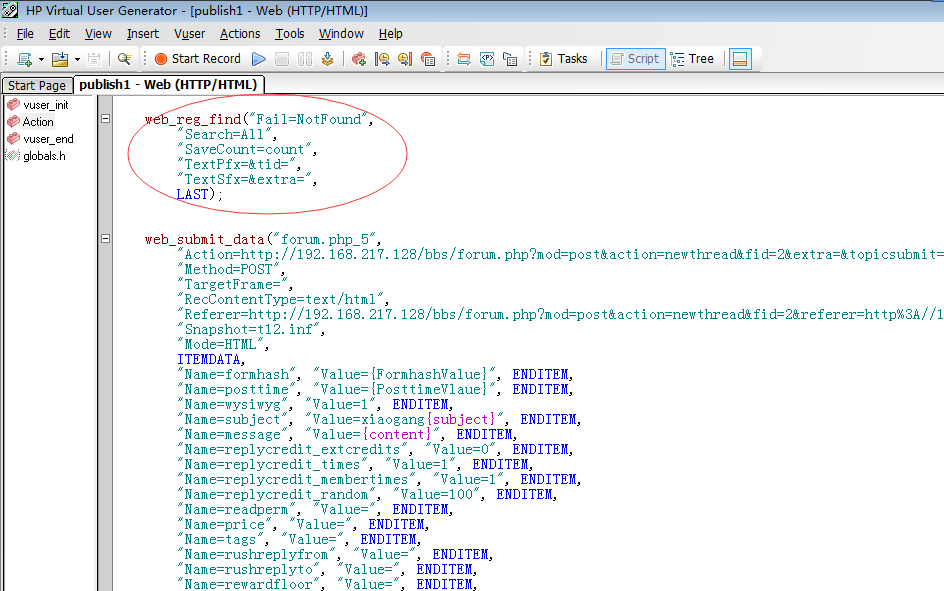Click the "TextSfx=&extra=" line

247,179
